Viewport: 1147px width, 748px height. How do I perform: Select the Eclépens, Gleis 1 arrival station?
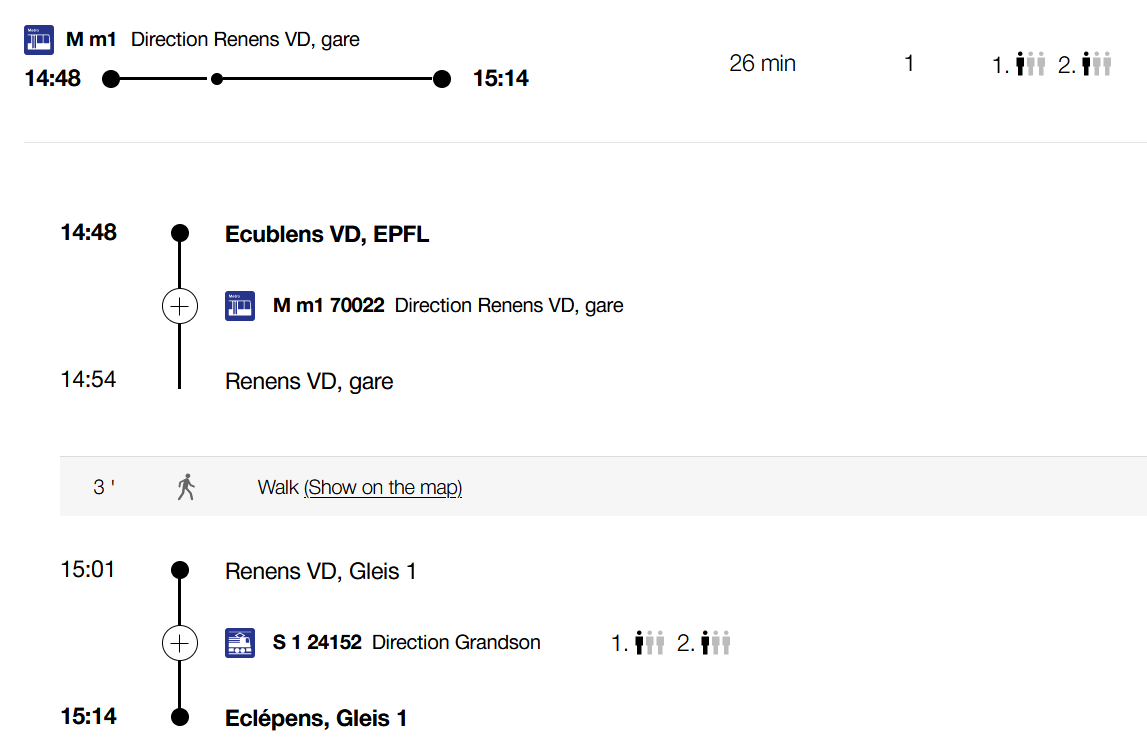(316, 718)
